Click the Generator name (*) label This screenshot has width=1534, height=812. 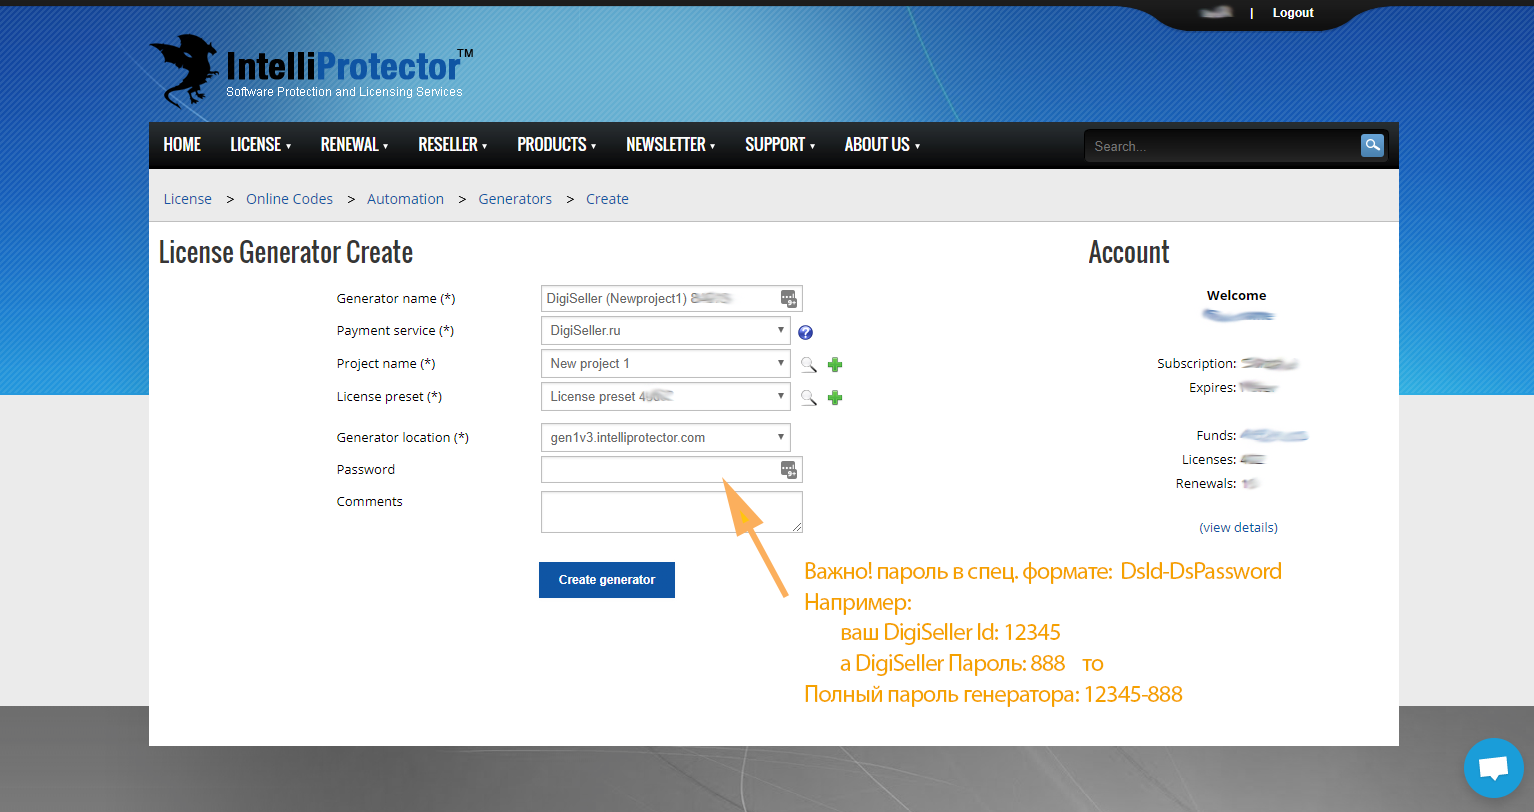point(396,298)
